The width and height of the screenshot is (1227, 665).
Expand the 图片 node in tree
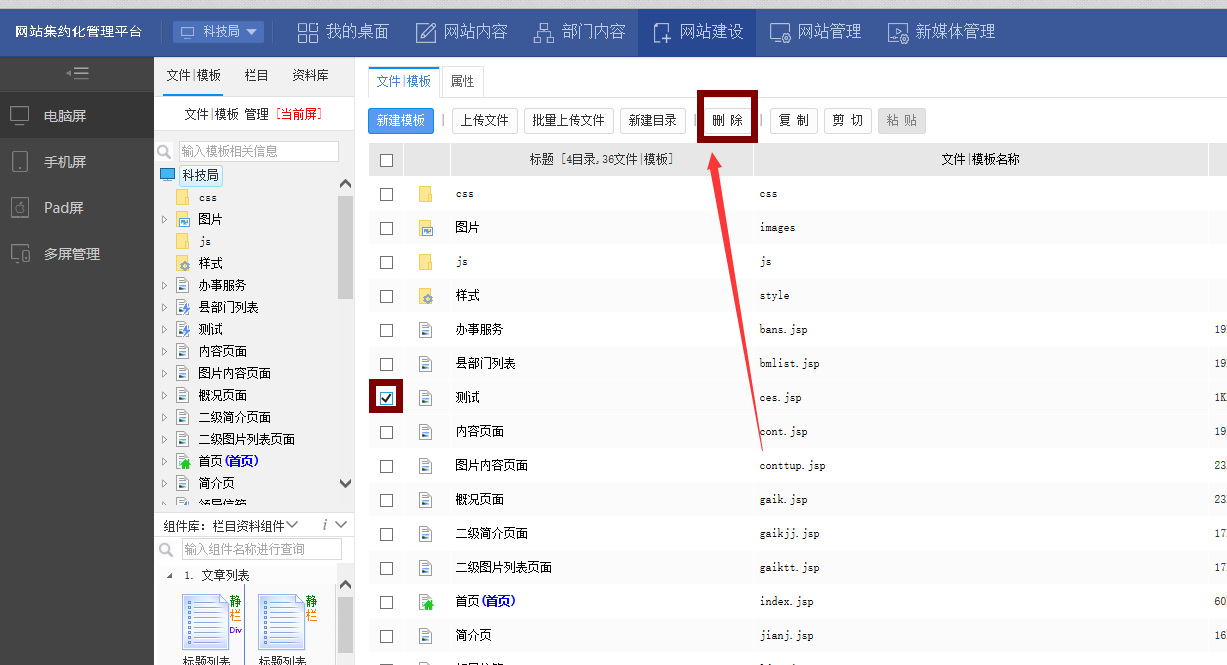click(x=164, y=219)
